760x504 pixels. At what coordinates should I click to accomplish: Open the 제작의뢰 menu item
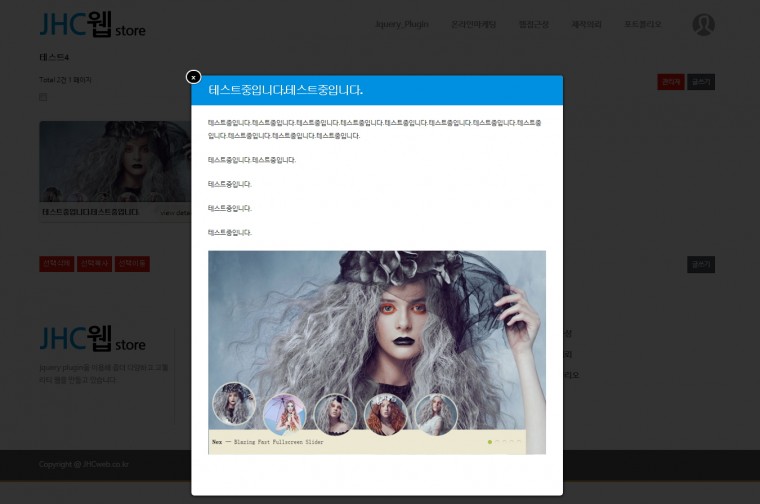(586, 24)
